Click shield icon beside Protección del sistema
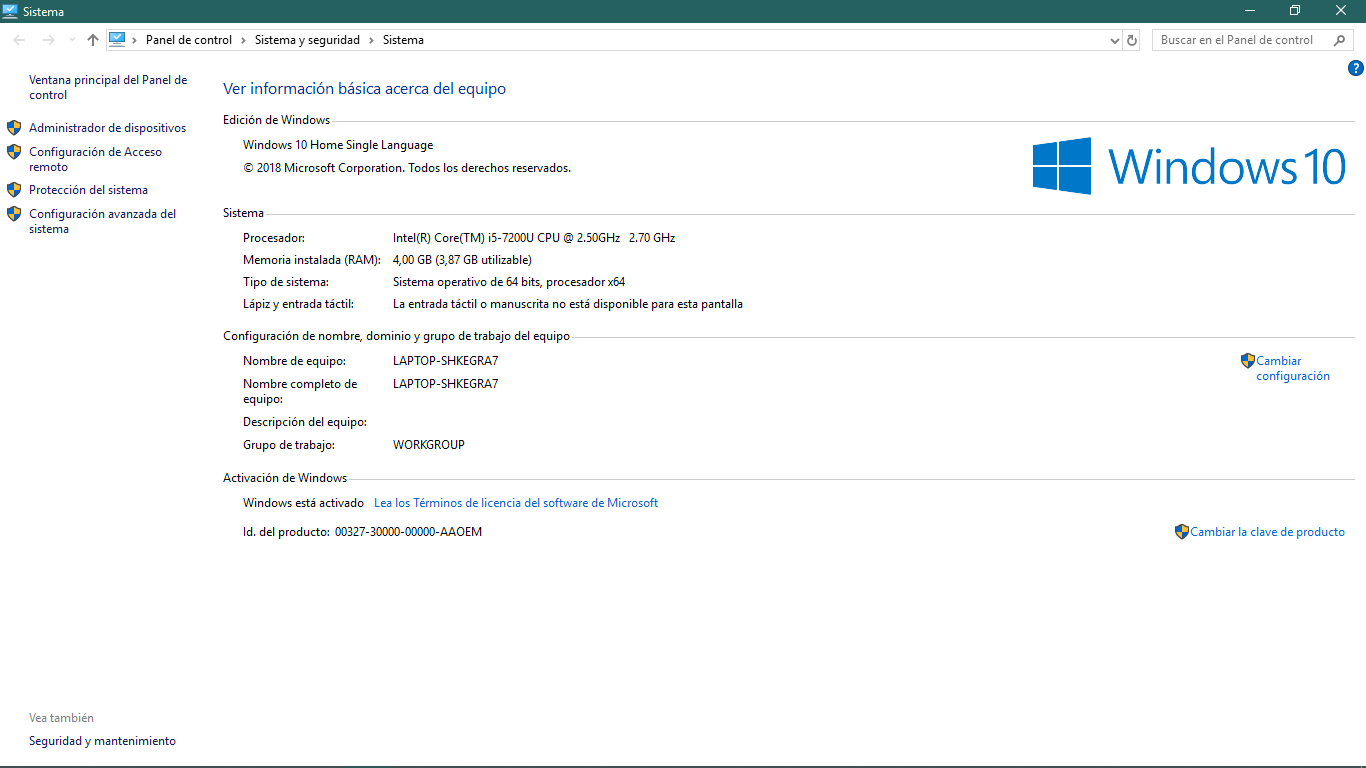The height and width of the screenshot is (768, 1366). click(x=14, y=190)
